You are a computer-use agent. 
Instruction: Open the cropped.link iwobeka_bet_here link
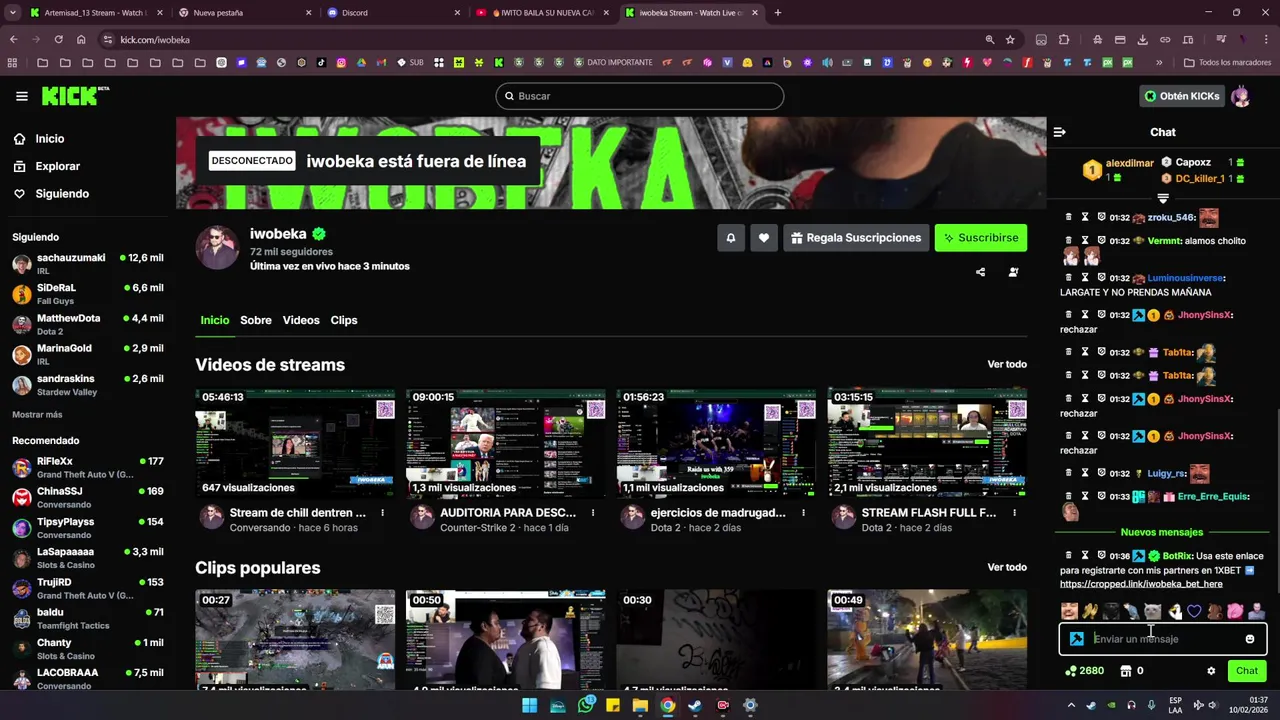point(1141,584)
